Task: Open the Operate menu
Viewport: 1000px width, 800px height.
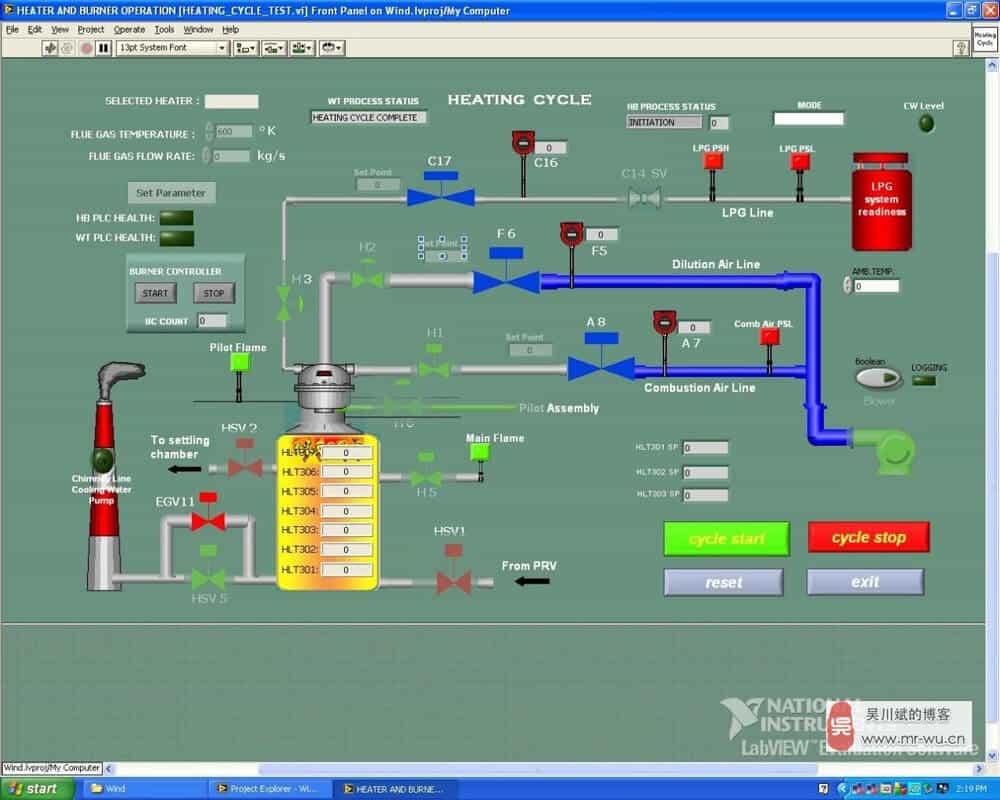Action: coord(129,29)
